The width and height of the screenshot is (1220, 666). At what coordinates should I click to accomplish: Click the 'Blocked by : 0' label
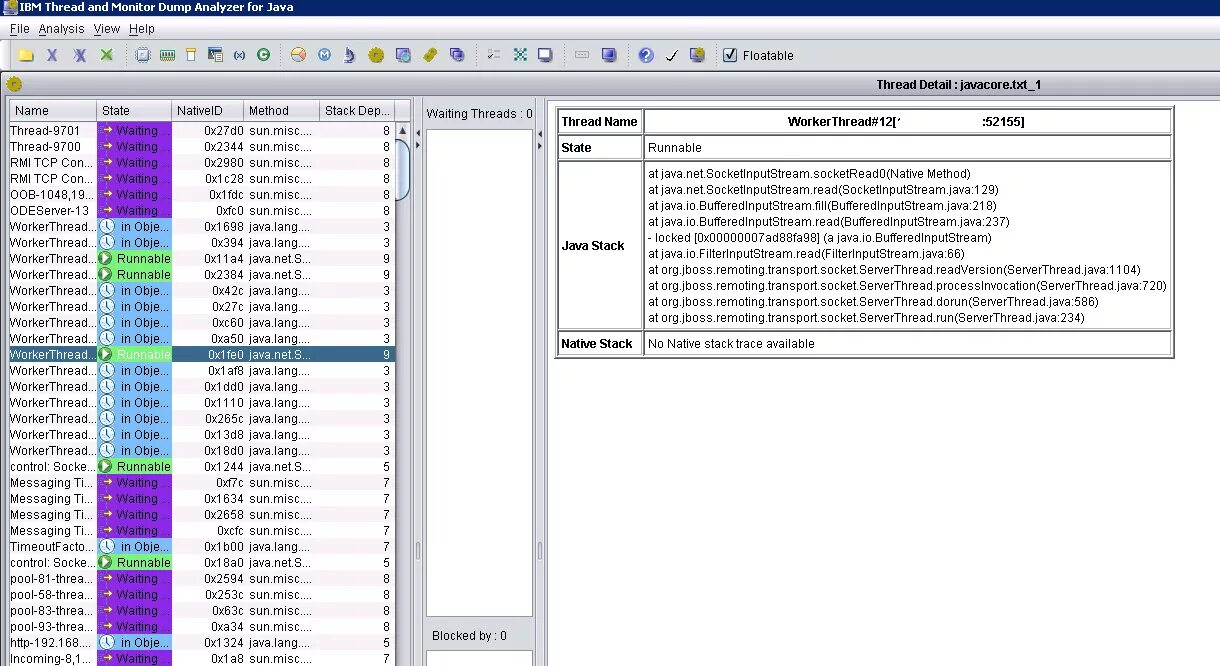pos(469,635)
